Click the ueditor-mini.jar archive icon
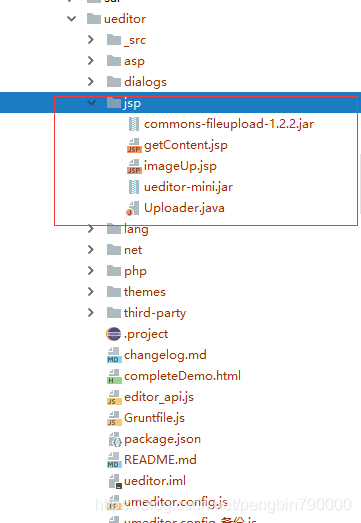361x523 pixels. (134, 187)
